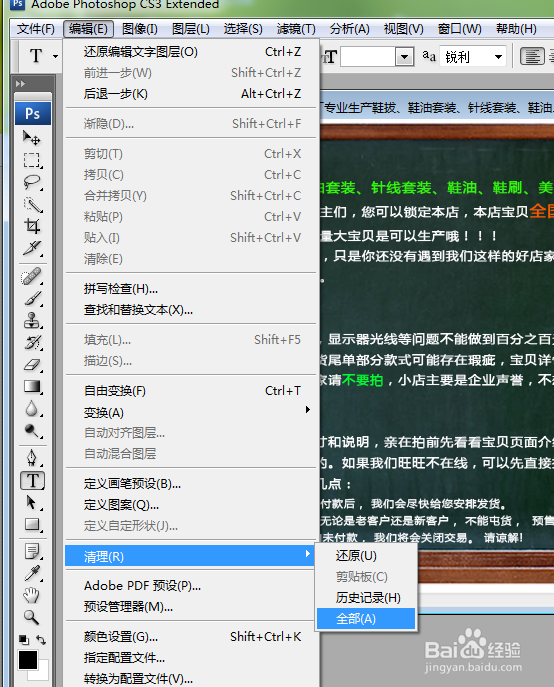This screenshot has width=554, height=687.
Task: Swap foreground and background colors
Action: click(41, 640)
